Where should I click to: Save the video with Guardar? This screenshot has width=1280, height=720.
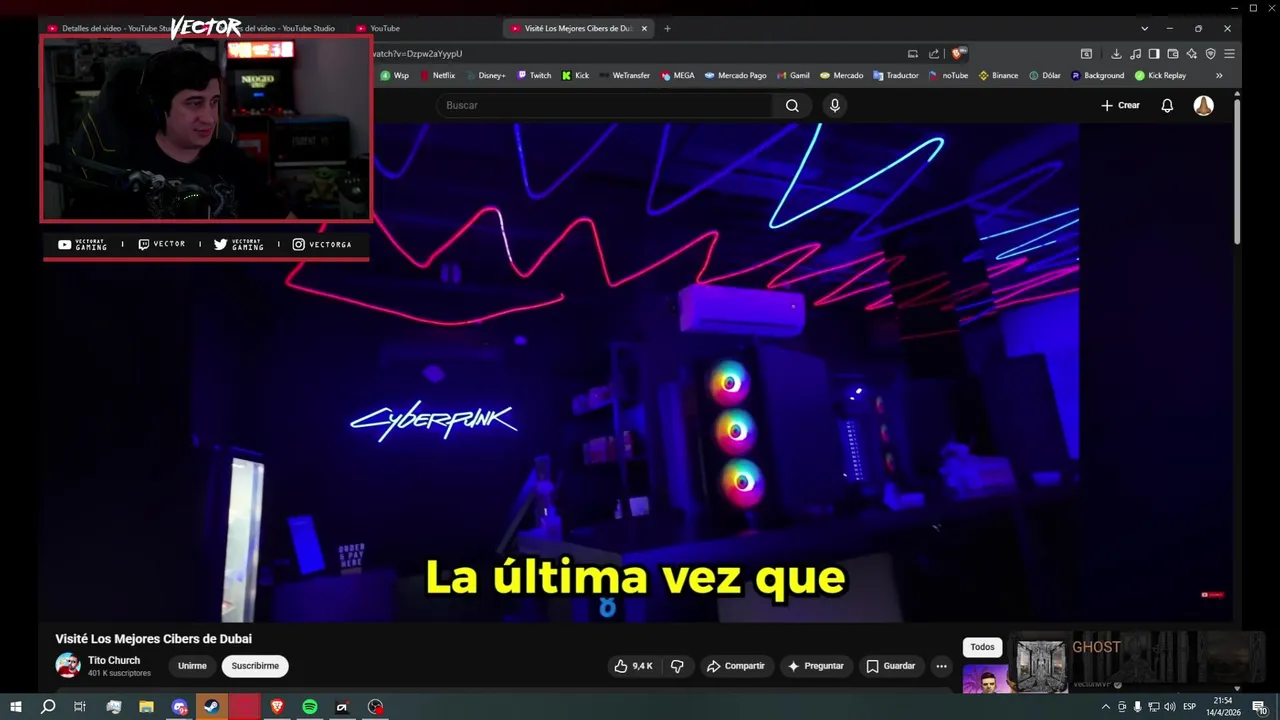pyautogui.click(x=890, y=666)
